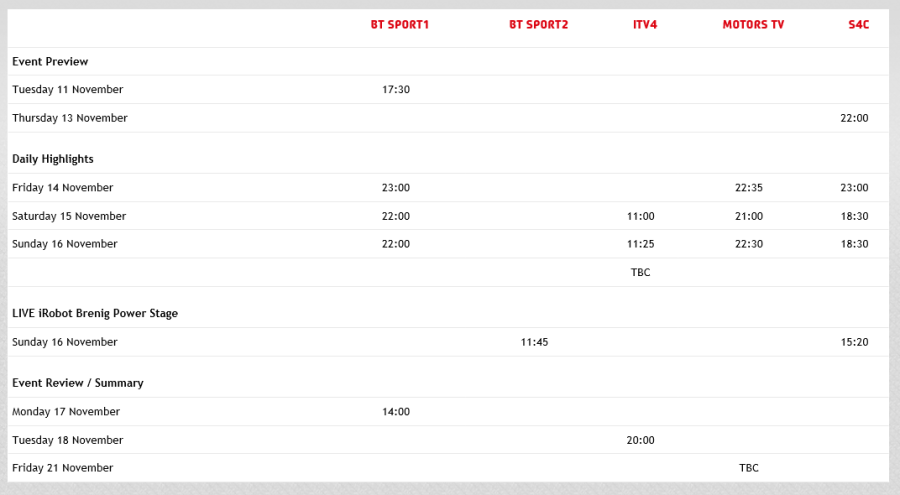This screenshot has width=900, height=495.
Task: Click the Daily Highlights section heading
Action: [53, 159]
